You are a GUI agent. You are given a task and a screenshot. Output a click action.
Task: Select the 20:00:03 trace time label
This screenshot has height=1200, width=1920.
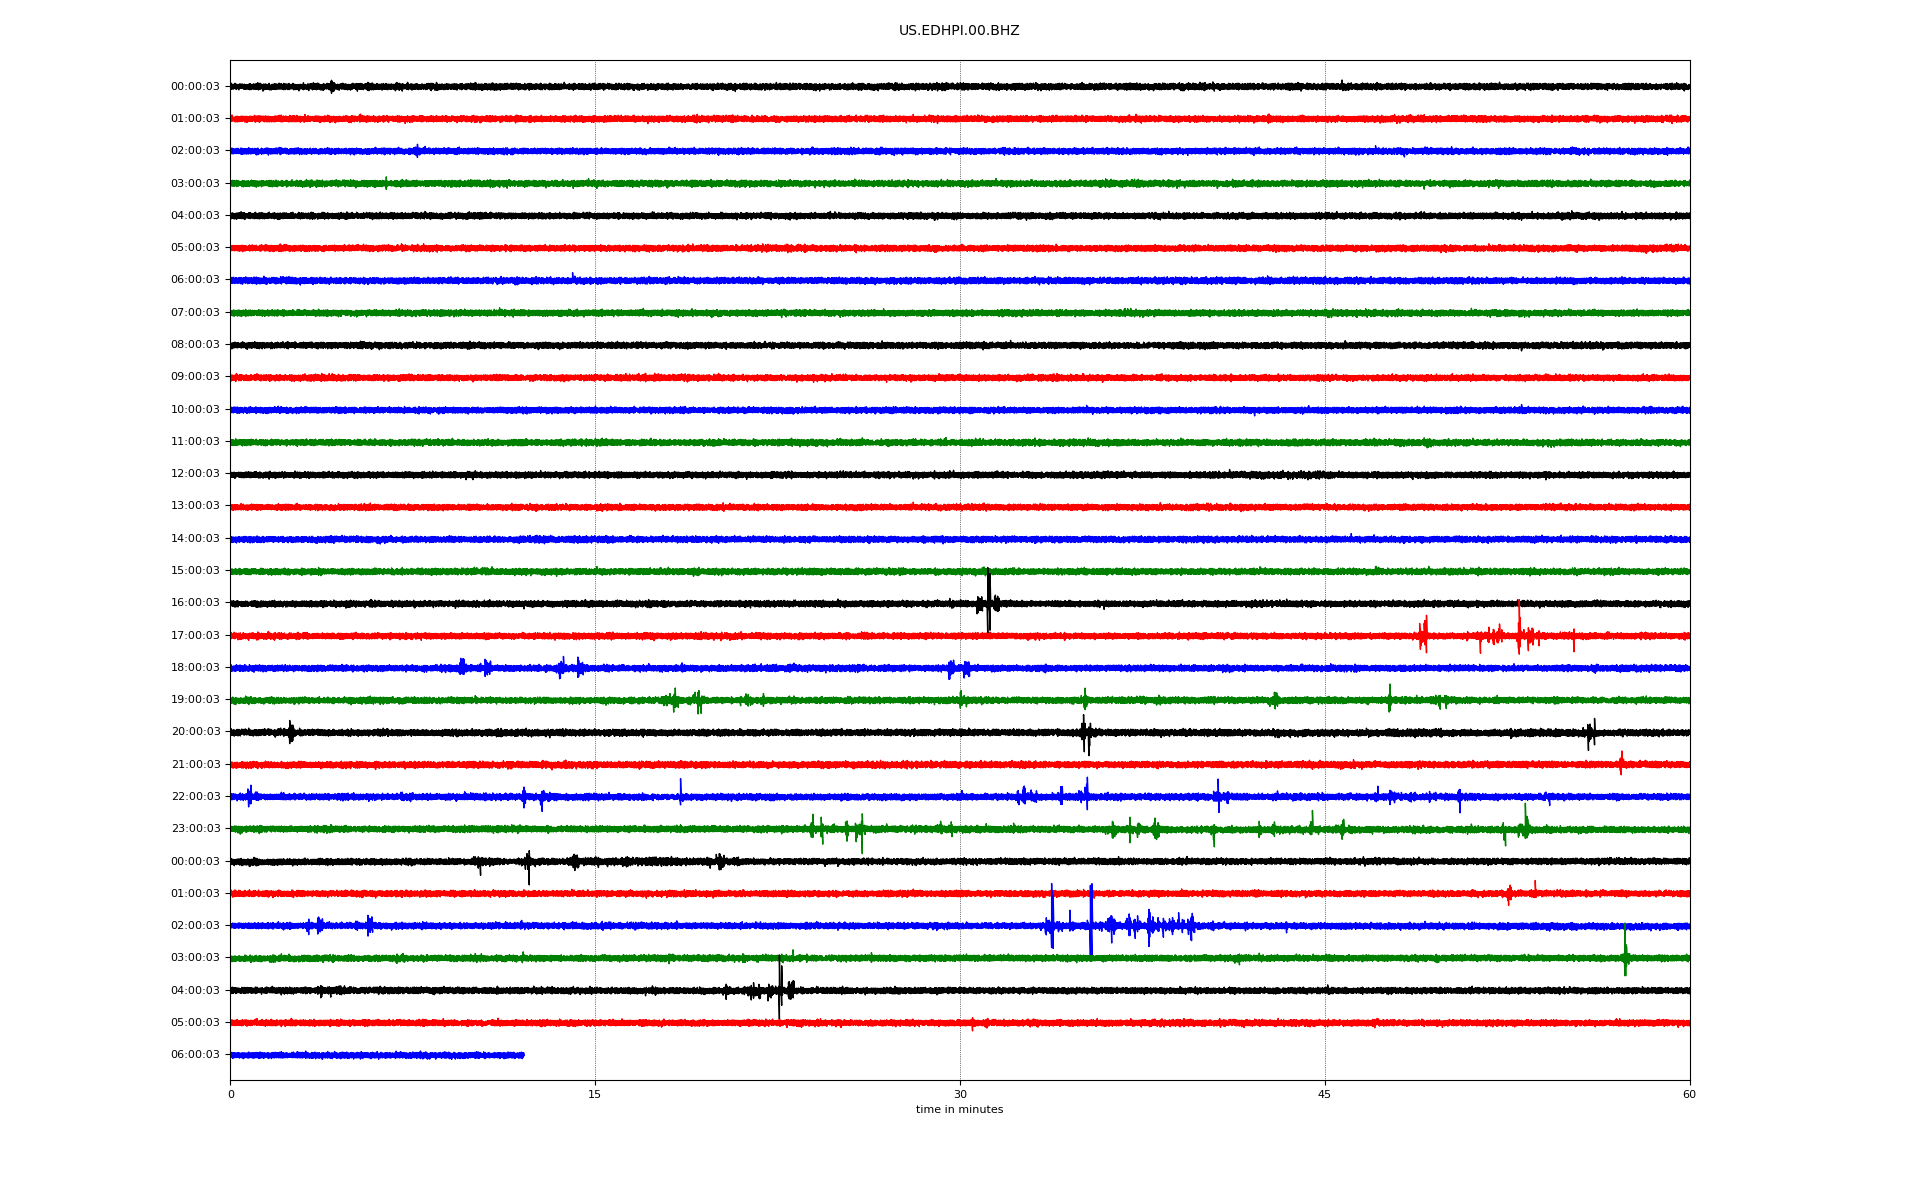(195, 732)
